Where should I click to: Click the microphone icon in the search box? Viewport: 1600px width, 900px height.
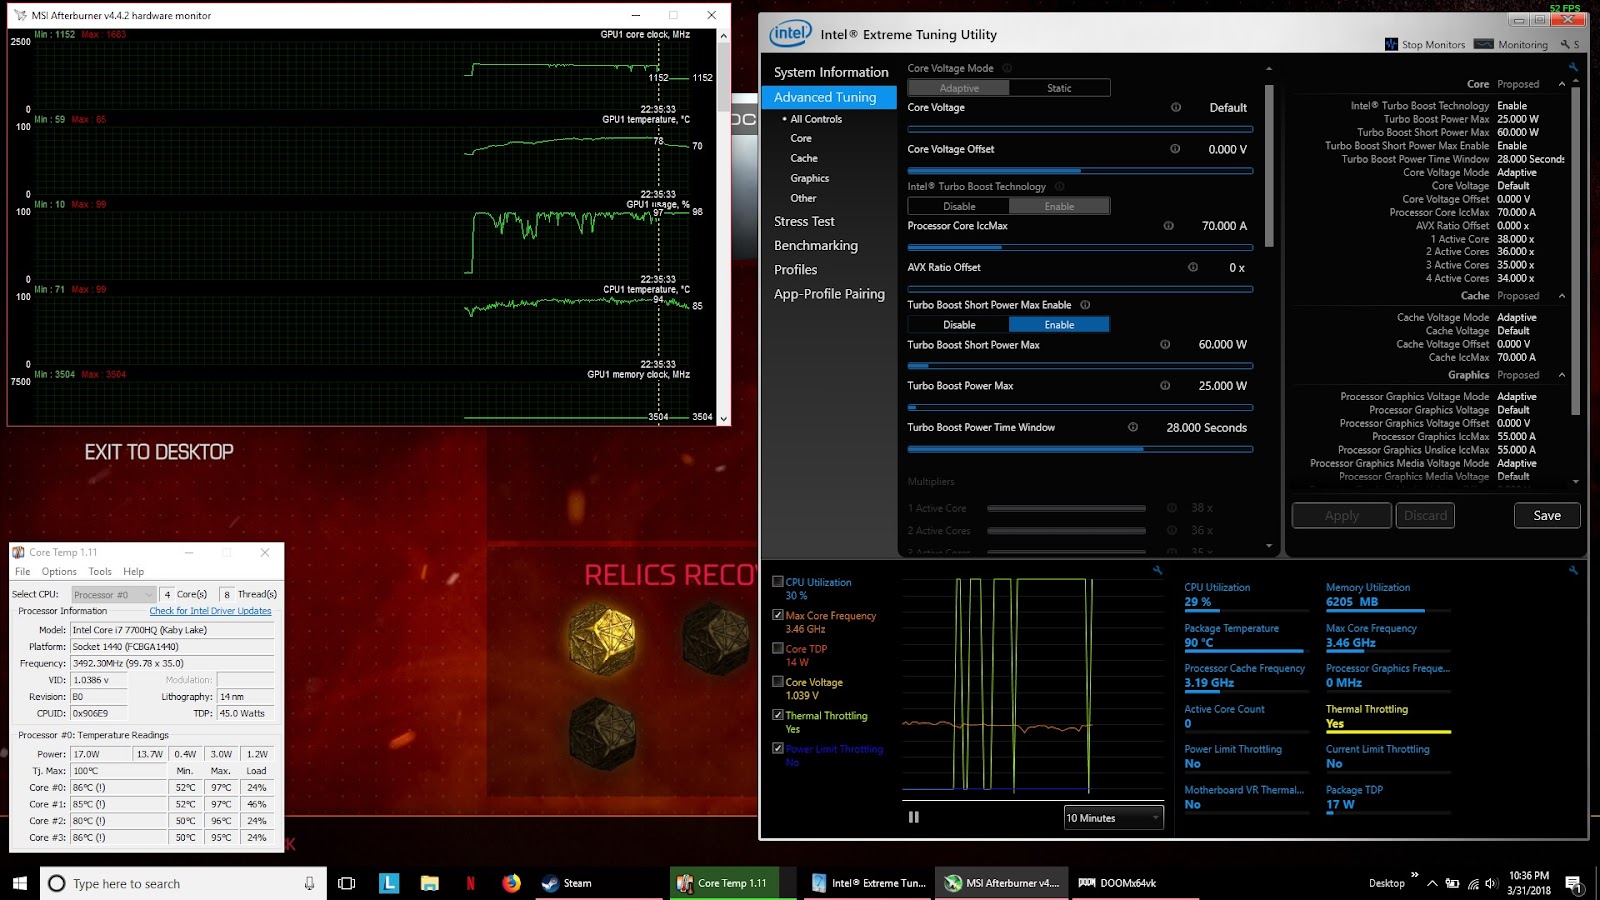point(309,883)
